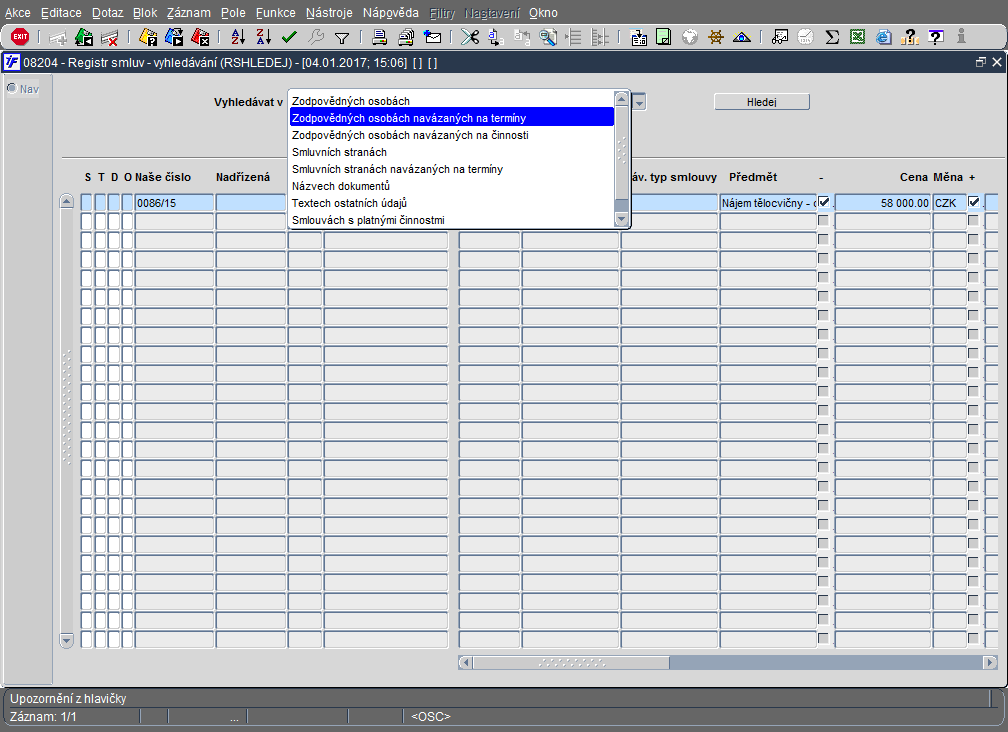The height and width of the screenshot is (732, 1008).
Task: Click the green folder previous-record icon
Action: click(84, 37)
